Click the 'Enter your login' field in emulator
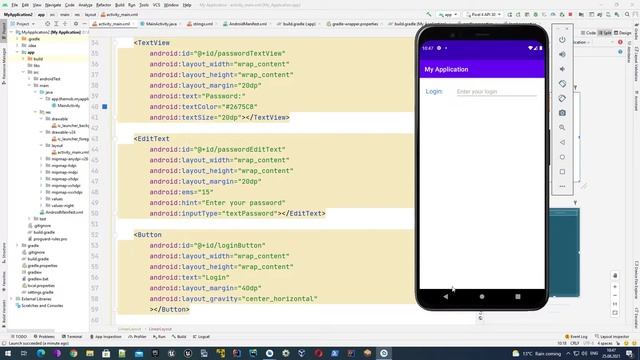 pyautogui.click(x=496, y=92)
